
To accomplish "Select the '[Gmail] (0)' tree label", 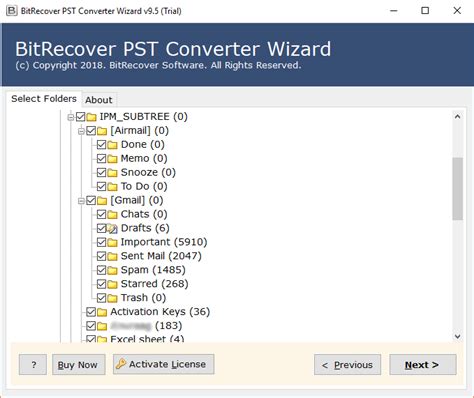I will (137, 200).
